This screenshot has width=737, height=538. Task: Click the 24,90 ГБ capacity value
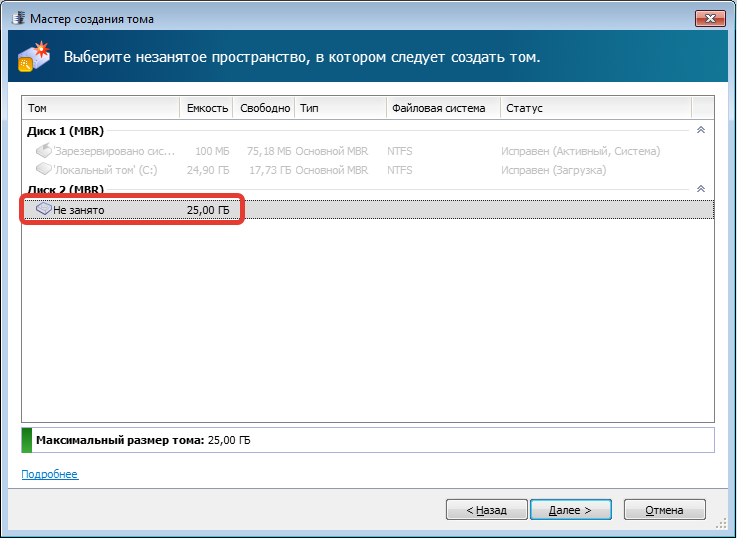208,170
